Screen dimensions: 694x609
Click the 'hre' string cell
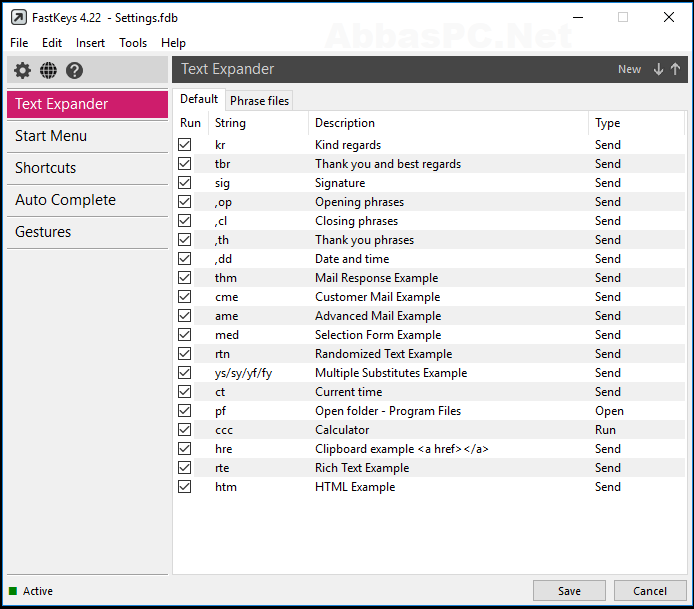point(224,449)
